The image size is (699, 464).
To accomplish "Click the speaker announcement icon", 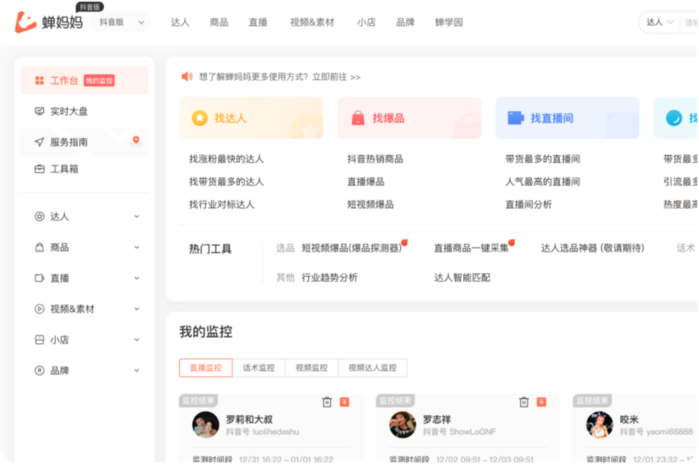I will [x=186, y=76].
